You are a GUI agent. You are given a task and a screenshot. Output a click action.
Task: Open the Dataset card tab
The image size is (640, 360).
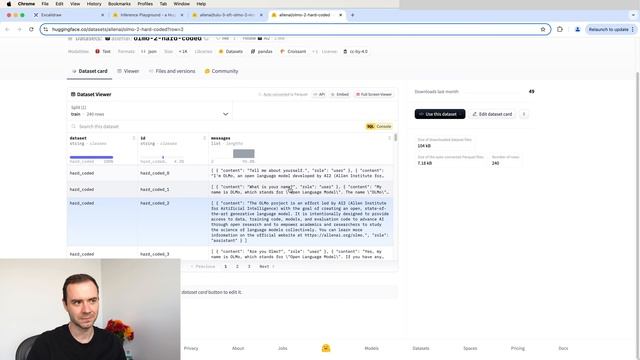click(89, 71)
